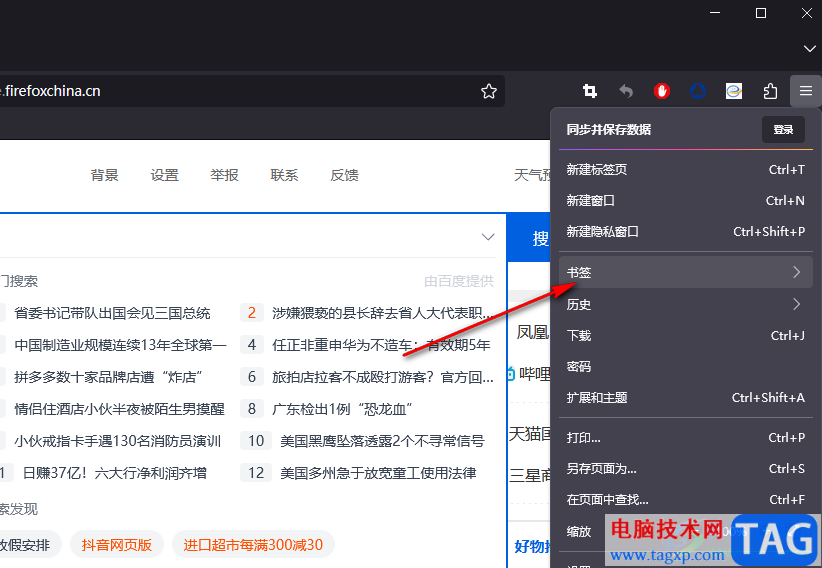Open the red ad-blocker hand icon
822x568 pixels.
pos(662,91)
